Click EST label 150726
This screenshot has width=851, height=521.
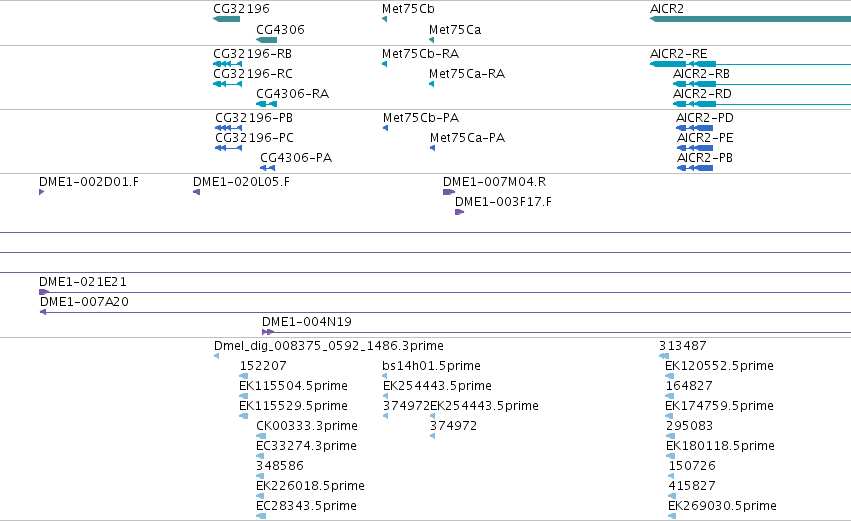(692, 466)
